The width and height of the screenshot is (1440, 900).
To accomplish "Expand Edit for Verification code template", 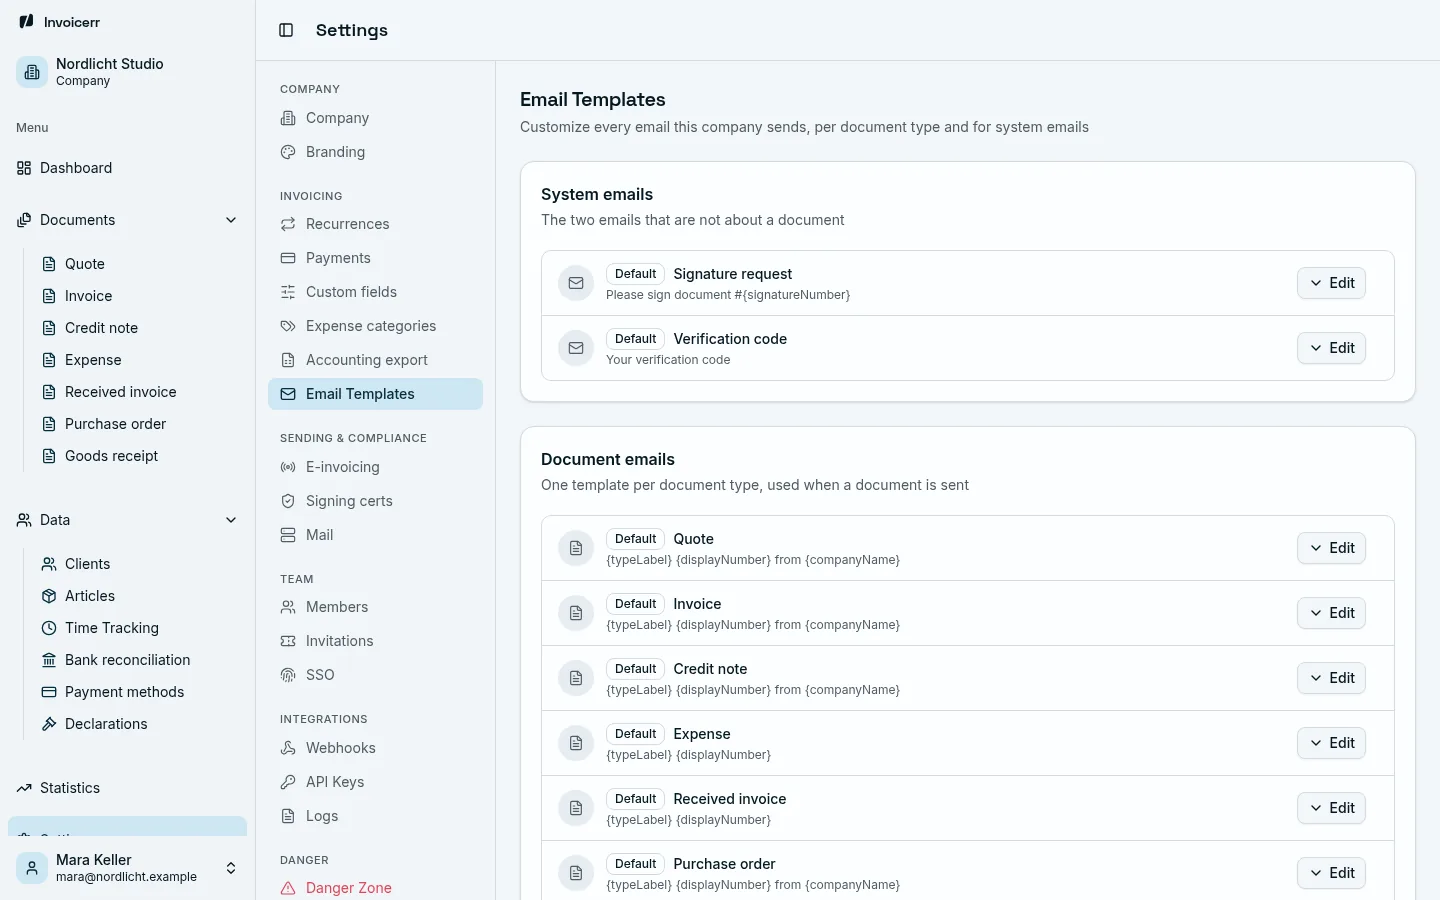I will click(x=1331, y=348).
